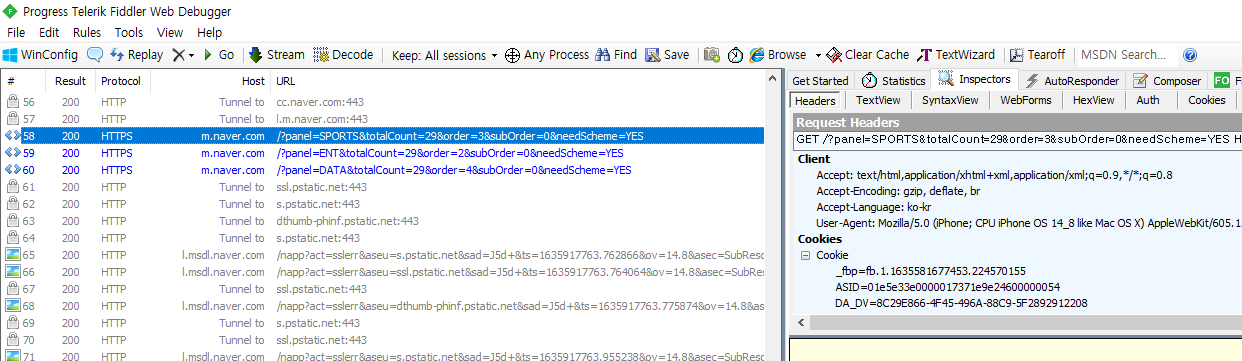Switch to the Get Started tab
The height and width of the screenshot is (361, 1242).
(x=820, y=81)
